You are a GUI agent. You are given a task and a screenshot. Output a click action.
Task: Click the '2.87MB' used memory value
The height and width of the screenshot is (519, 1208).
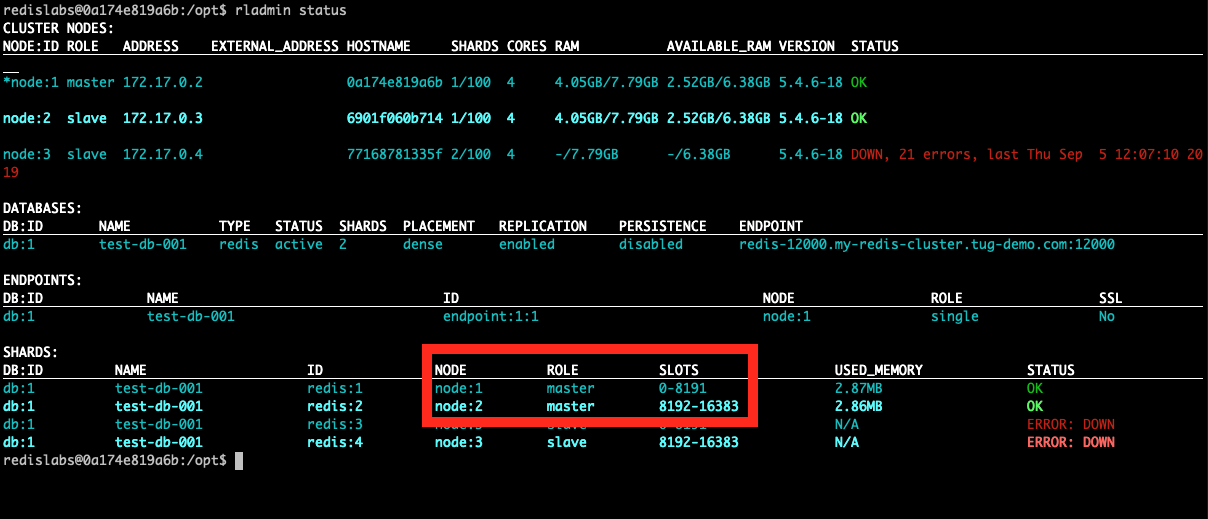click(x=859, y=388)
